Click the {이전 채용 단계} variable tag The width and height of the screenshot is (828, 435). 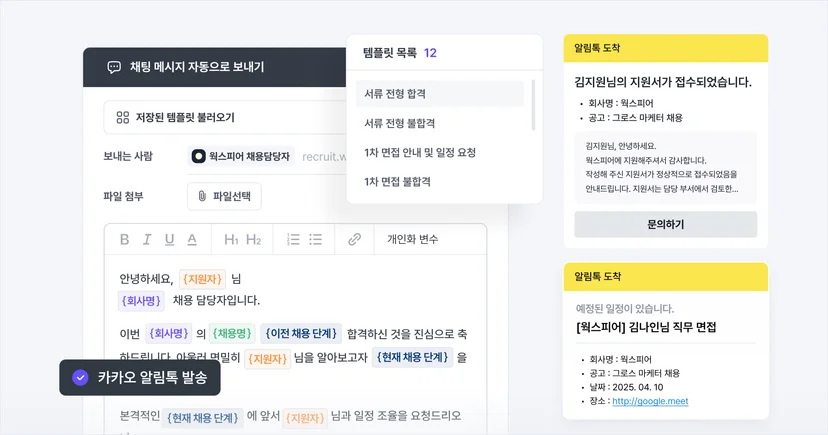tap(301, 334)
